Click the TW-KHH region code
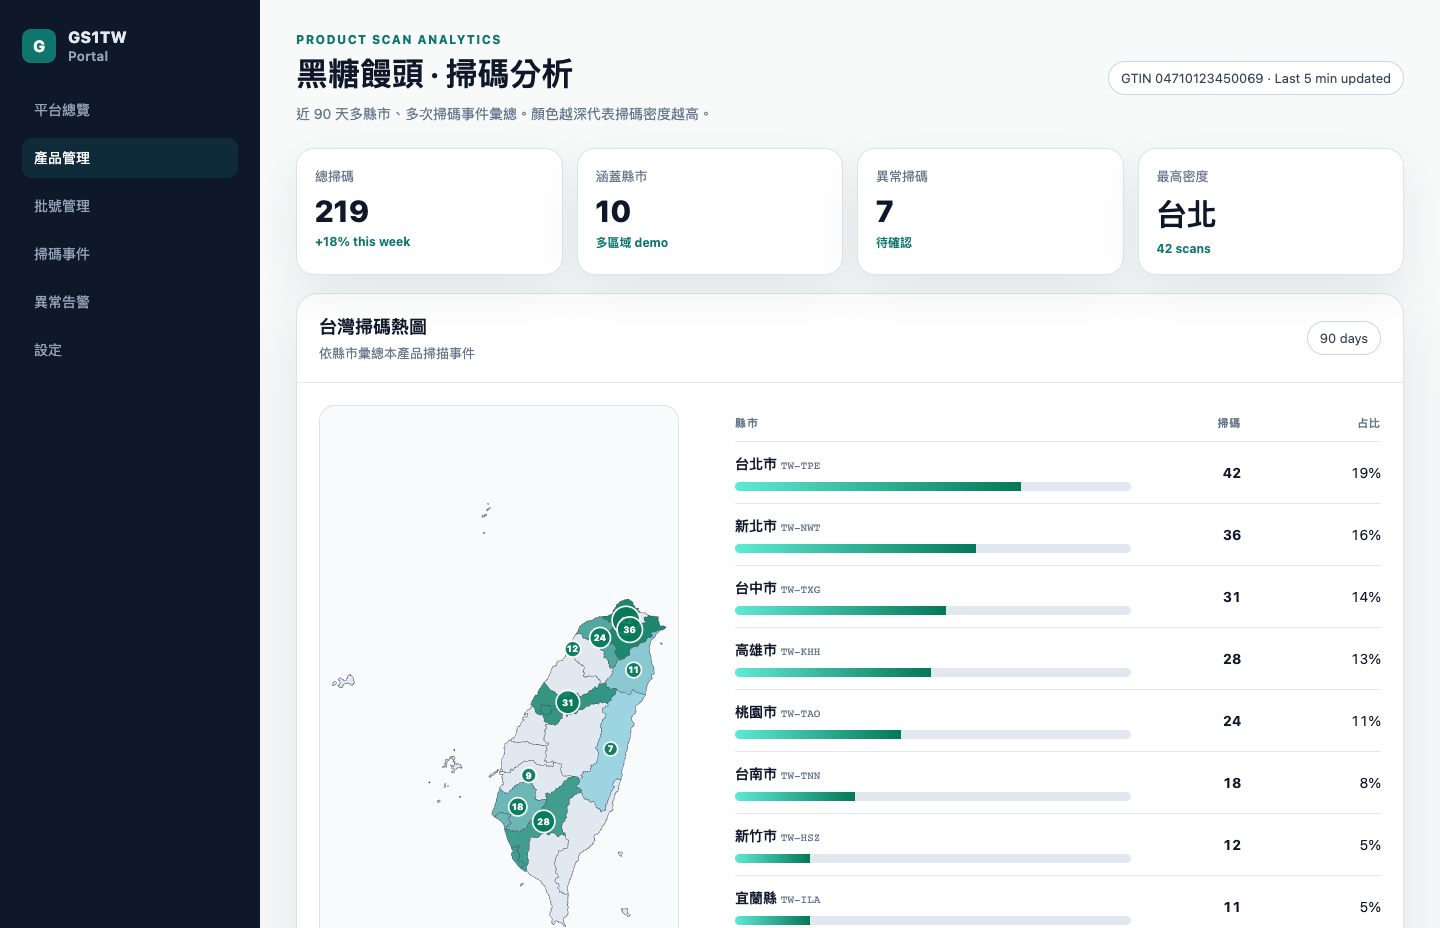Image resolution: width=1440 pixels, height=928 pixels. tap(800, 652)
